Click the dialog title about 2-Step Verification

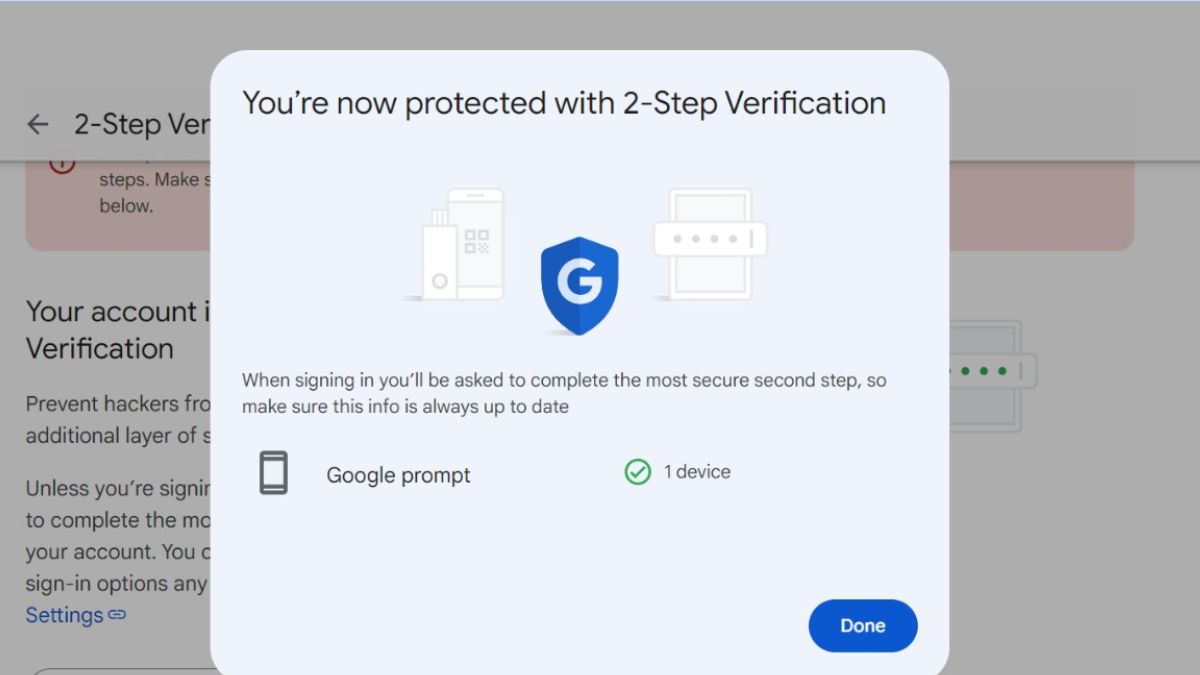[564, 103]
